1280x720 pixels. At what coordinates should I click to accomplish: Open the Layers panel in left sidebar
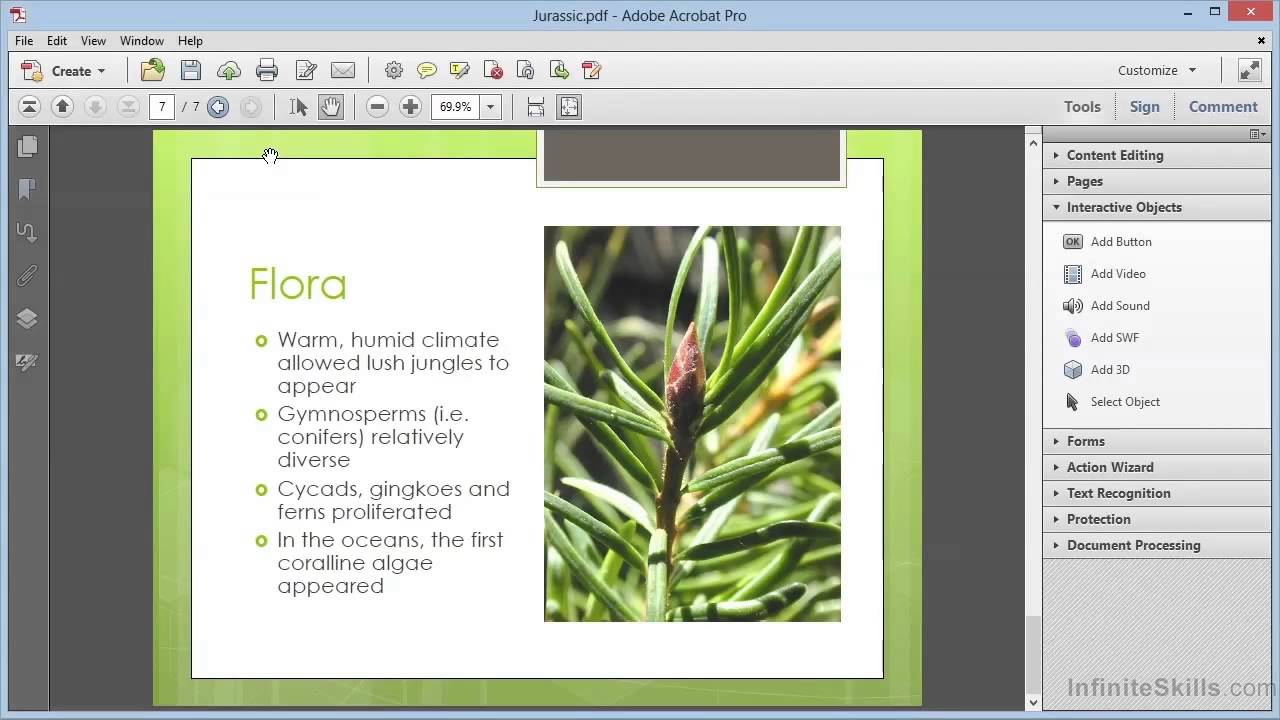click(x=27, y=318)
